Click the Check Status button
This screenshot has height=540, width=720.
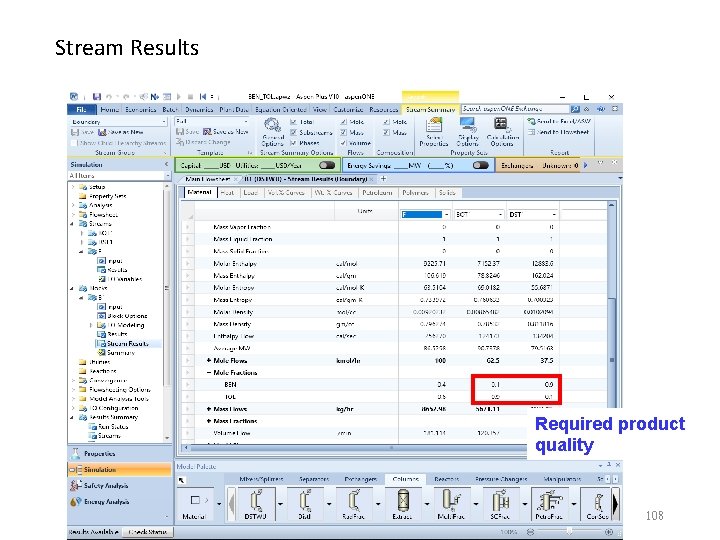(148, 532)
